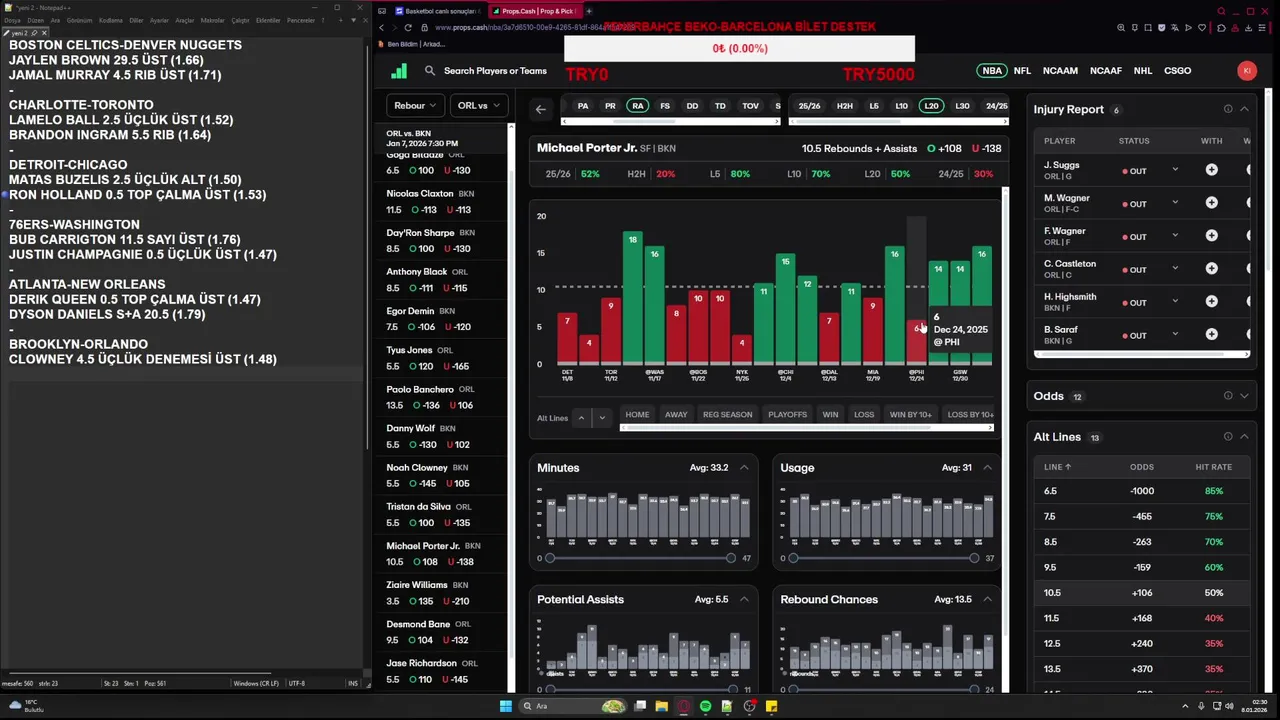Open Odds panel info icon
Screen dimensions: 1280x720
pyautogui.click(x=1228, y=396)
